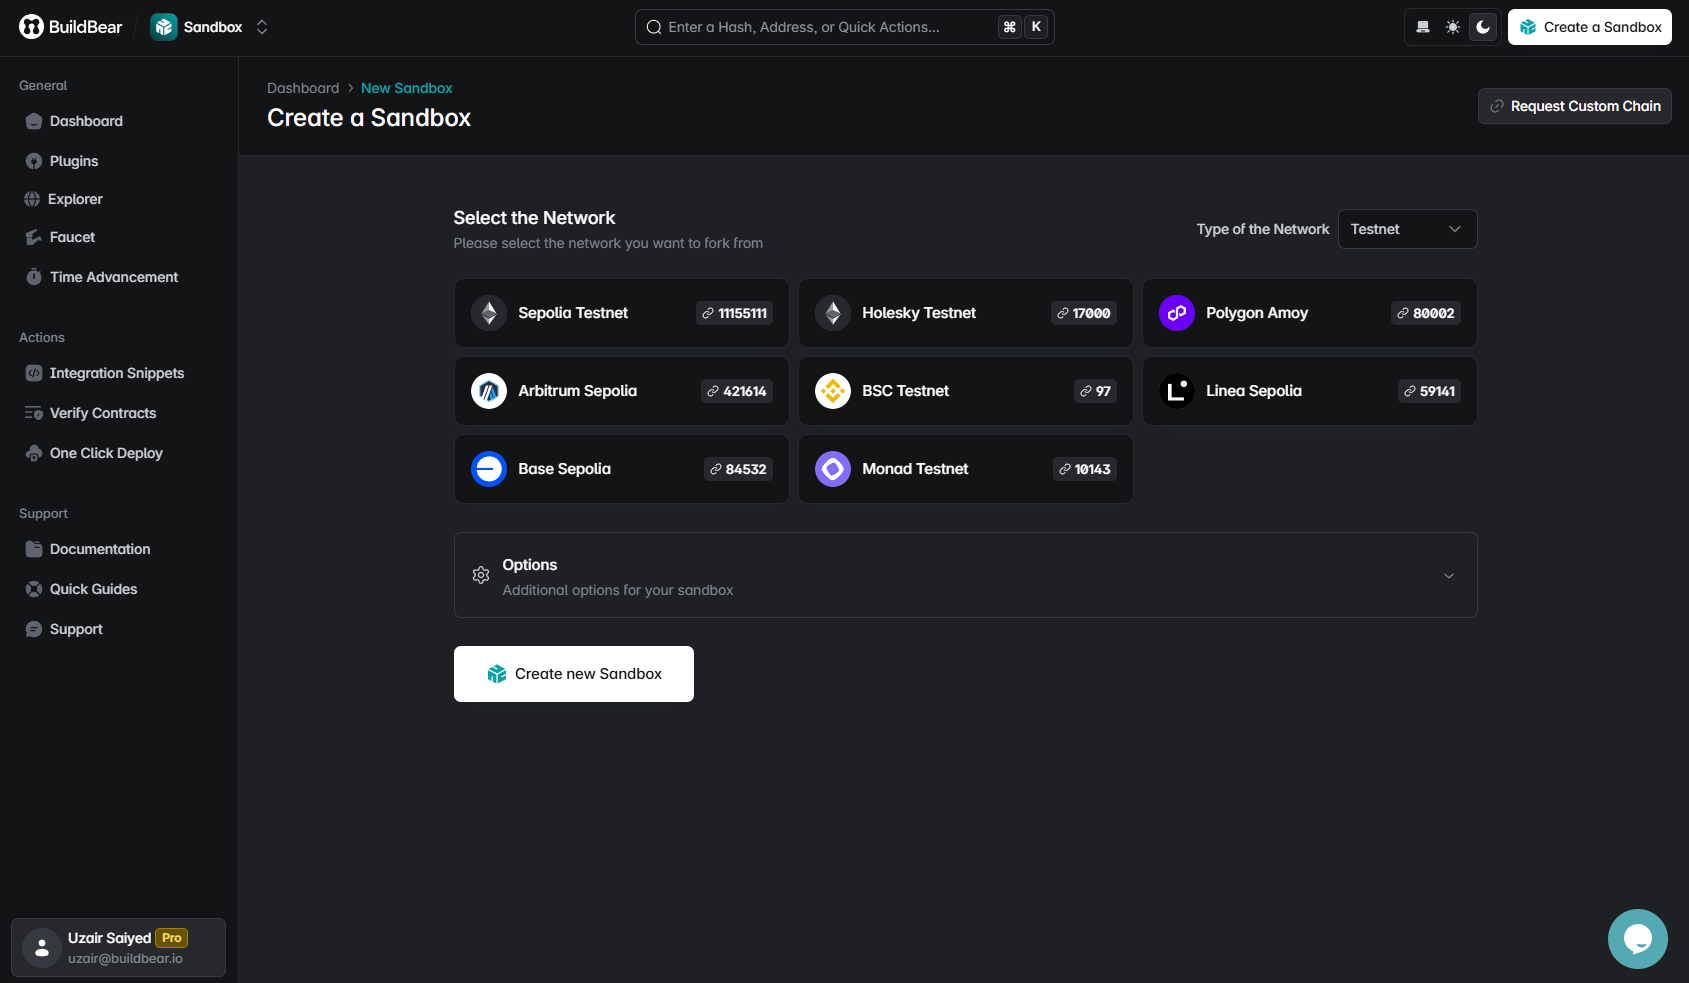The width and height of the screenshot is (1689, 983).
Task: Click the Base Sepolia logo icon
Action: pyautogui.click(x=489, y=469)
